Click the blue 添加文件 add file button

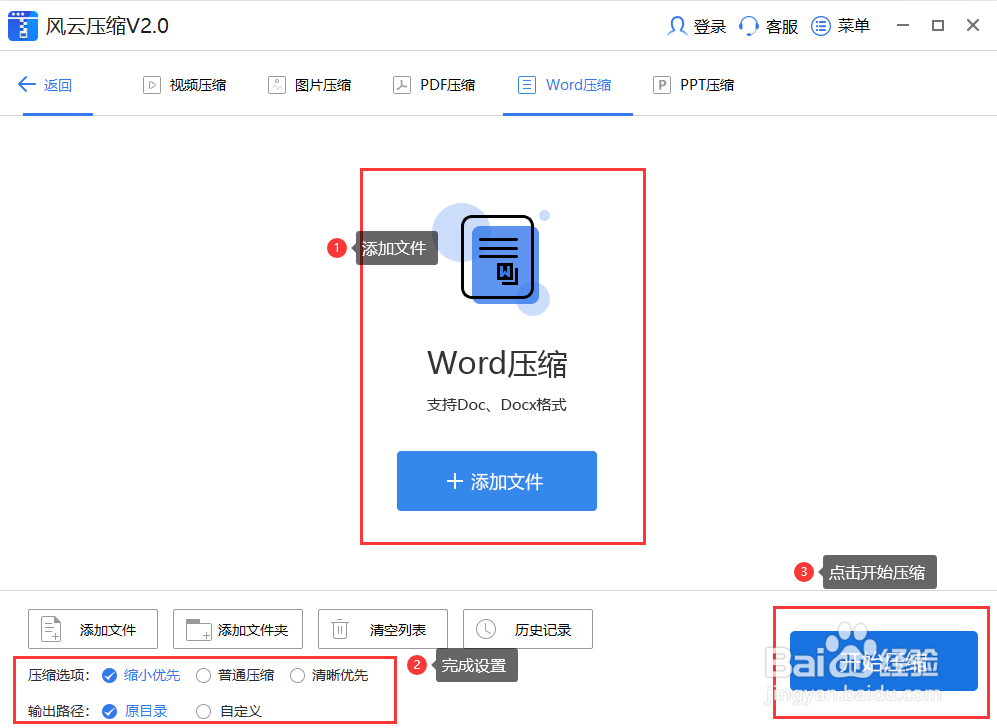[497, 481]
